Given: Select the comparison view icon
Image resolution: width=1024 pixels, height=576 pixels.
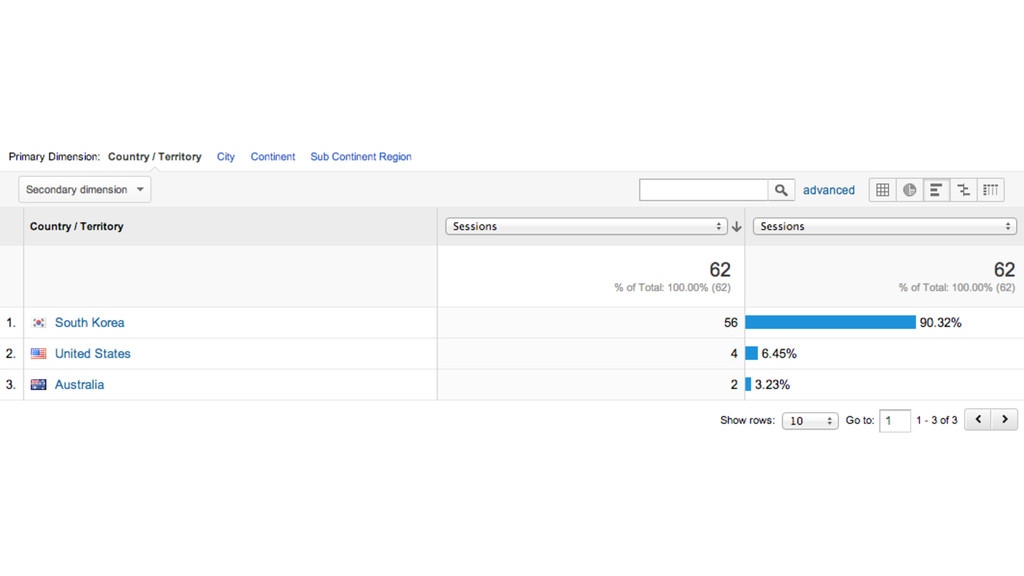Looking at the screenshot, I should [963, 190].
